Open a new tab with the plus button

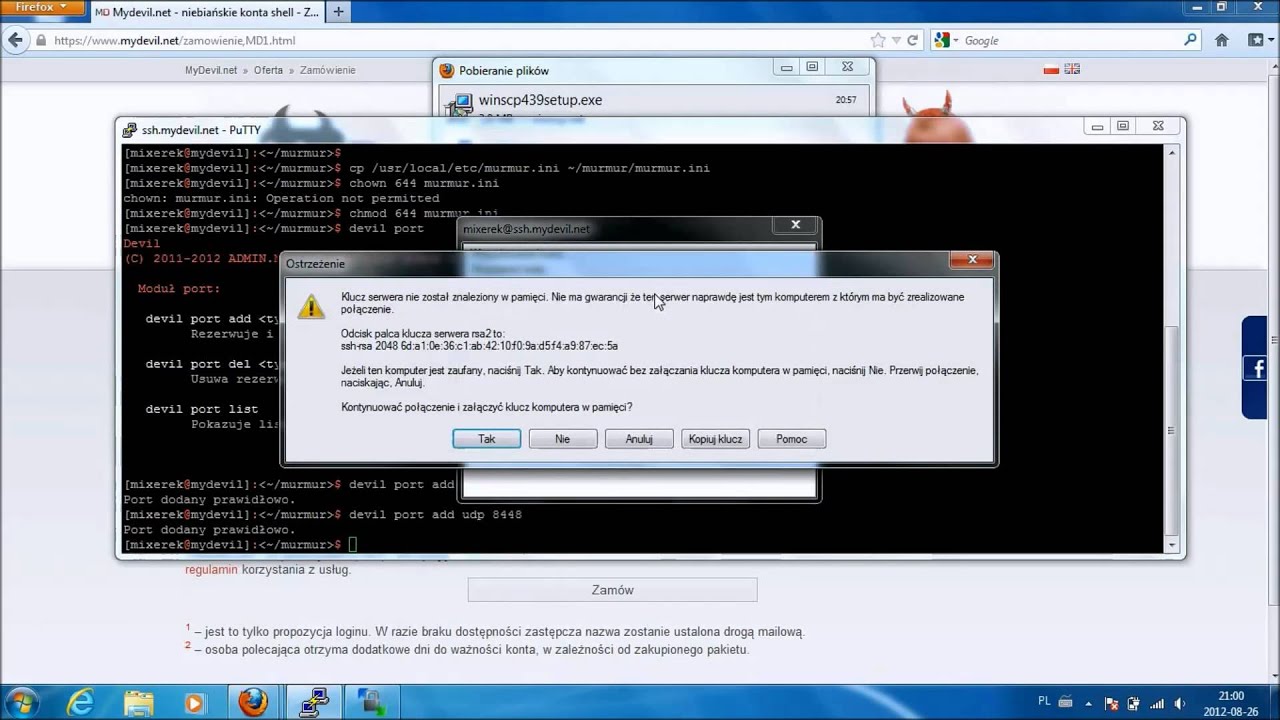[338, 12]
